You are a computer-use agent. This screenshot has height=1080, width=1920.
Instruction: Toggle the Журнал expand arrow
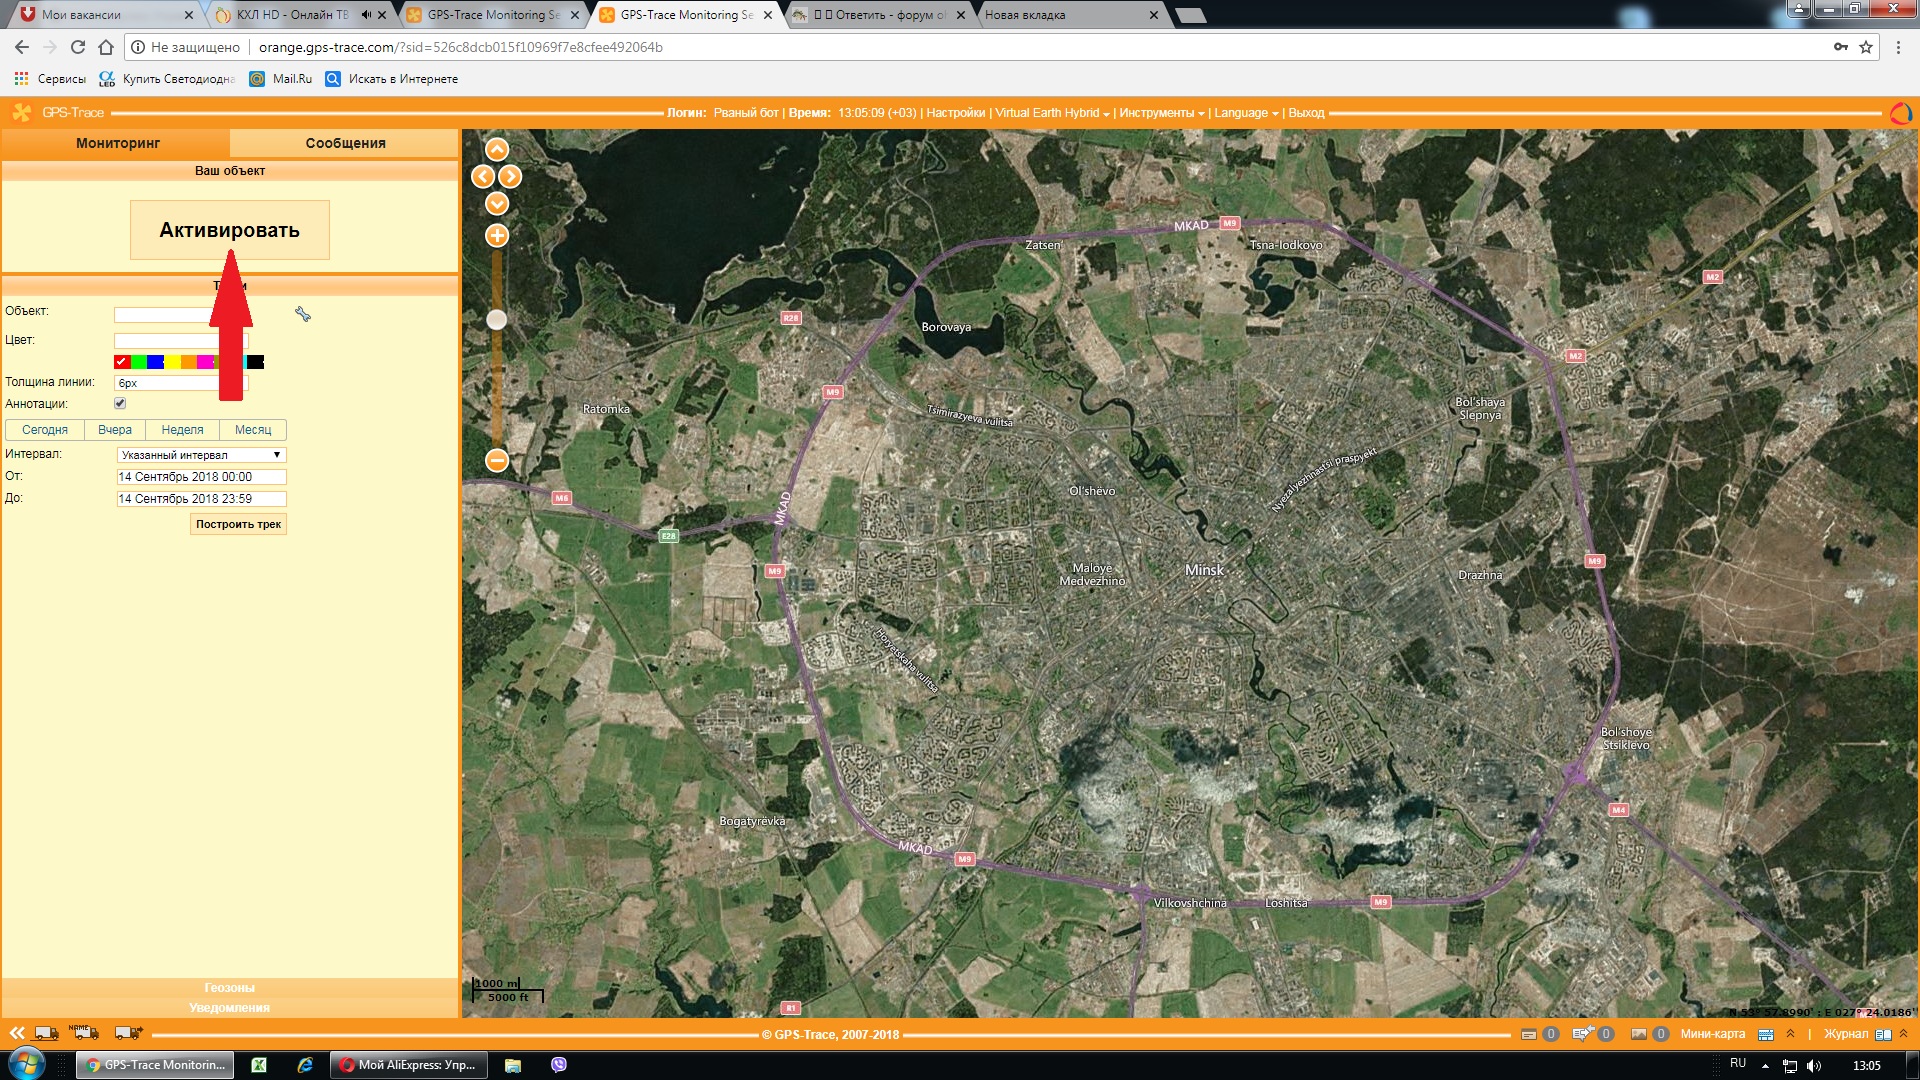click(1903, 1034)
